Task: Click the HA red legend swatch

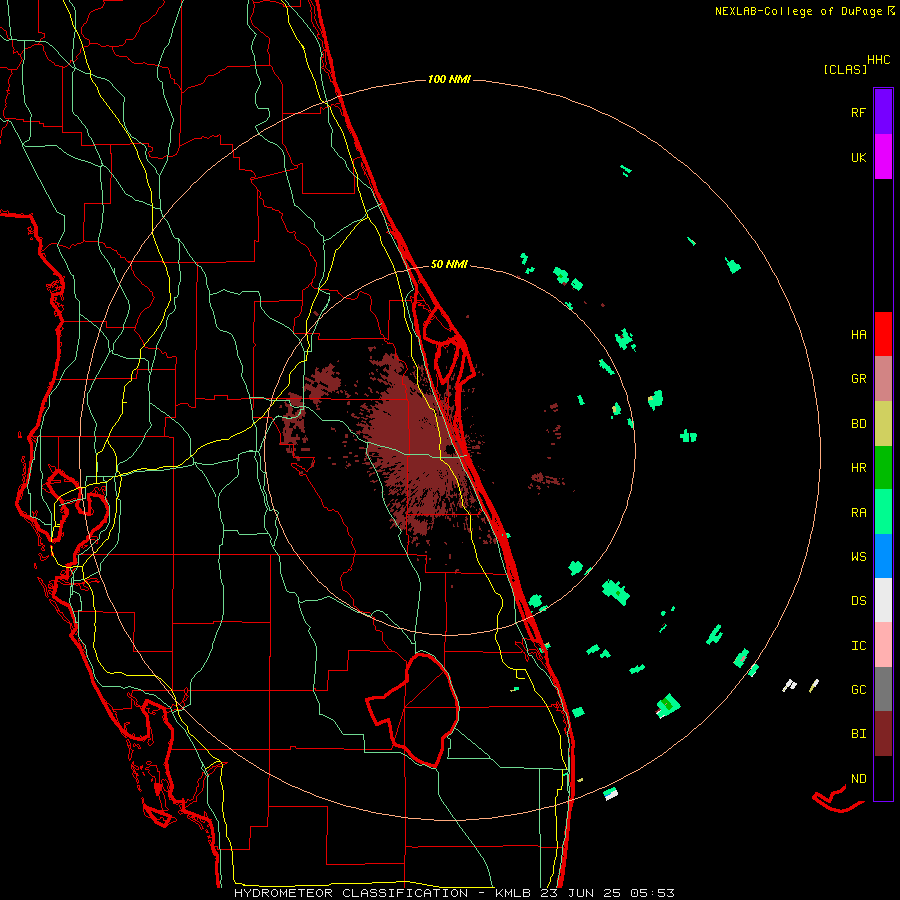Action: (883, 334)
